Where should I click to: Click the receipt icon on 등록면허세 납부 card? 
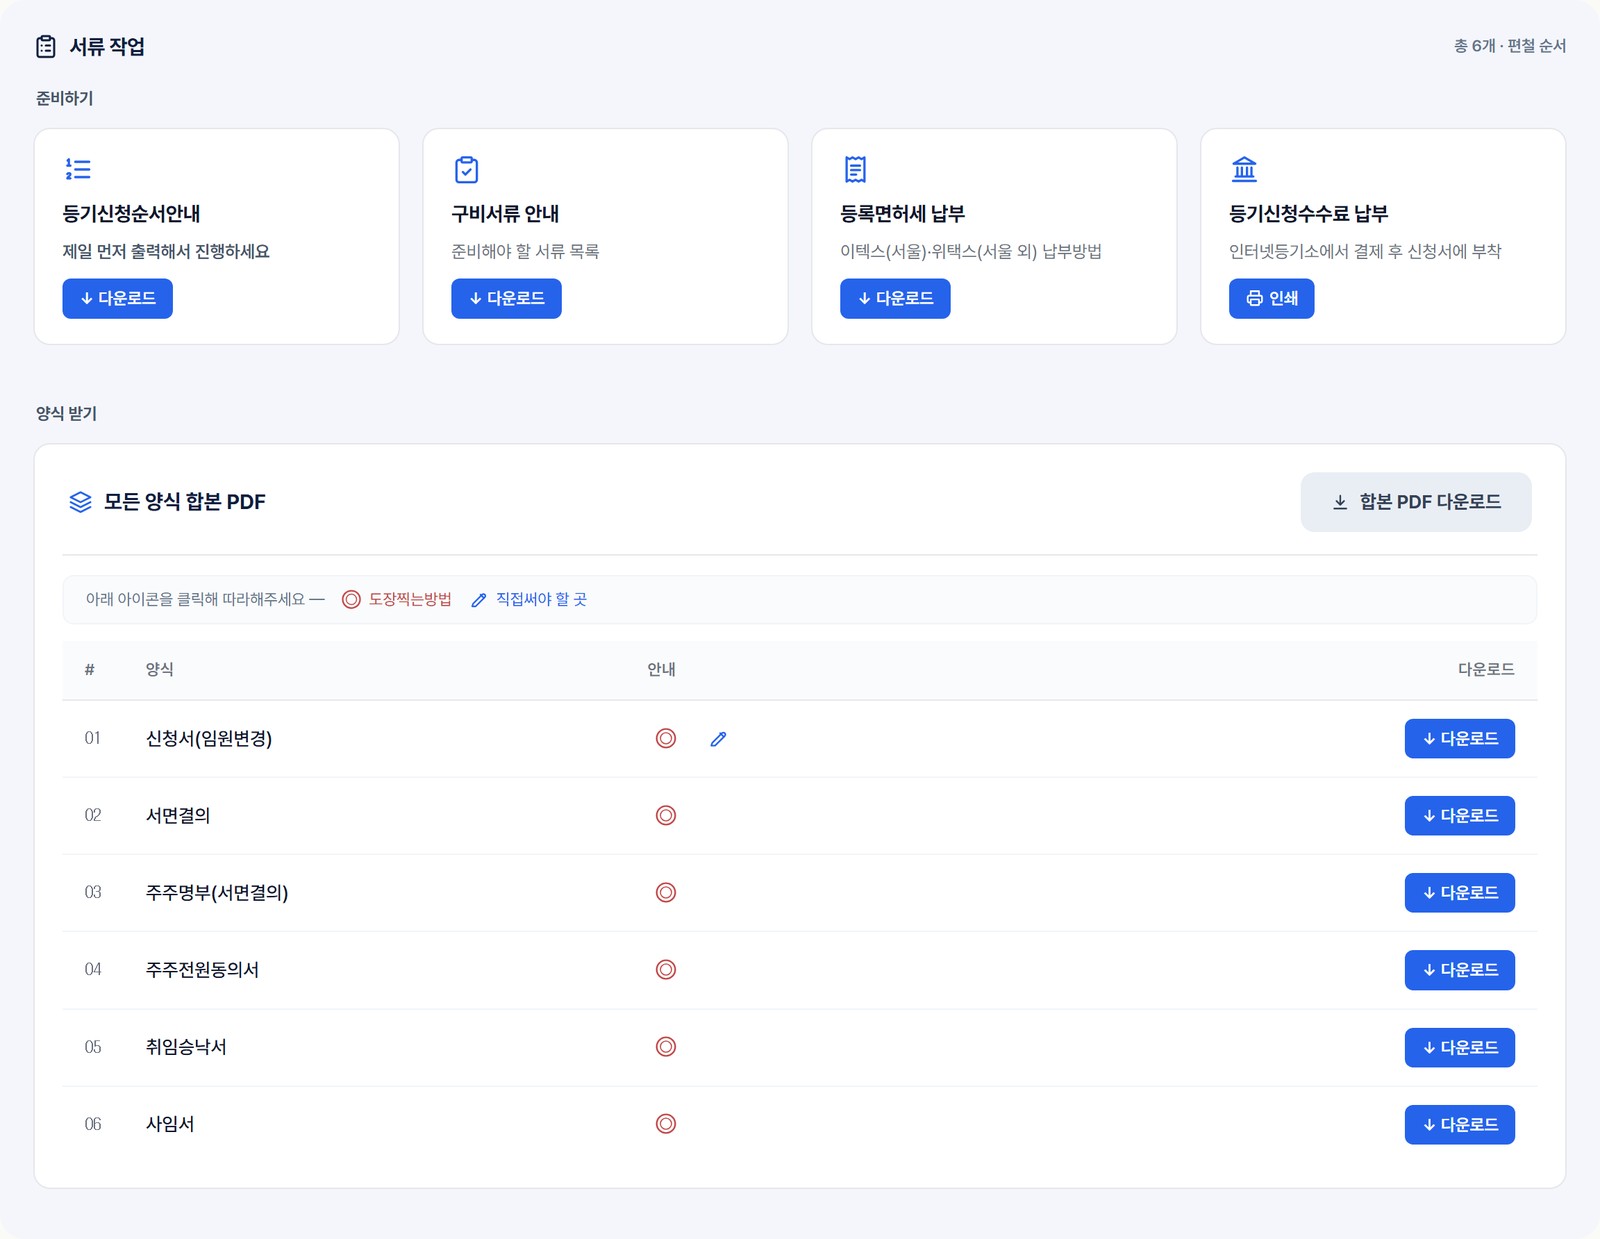coord(855,170)
